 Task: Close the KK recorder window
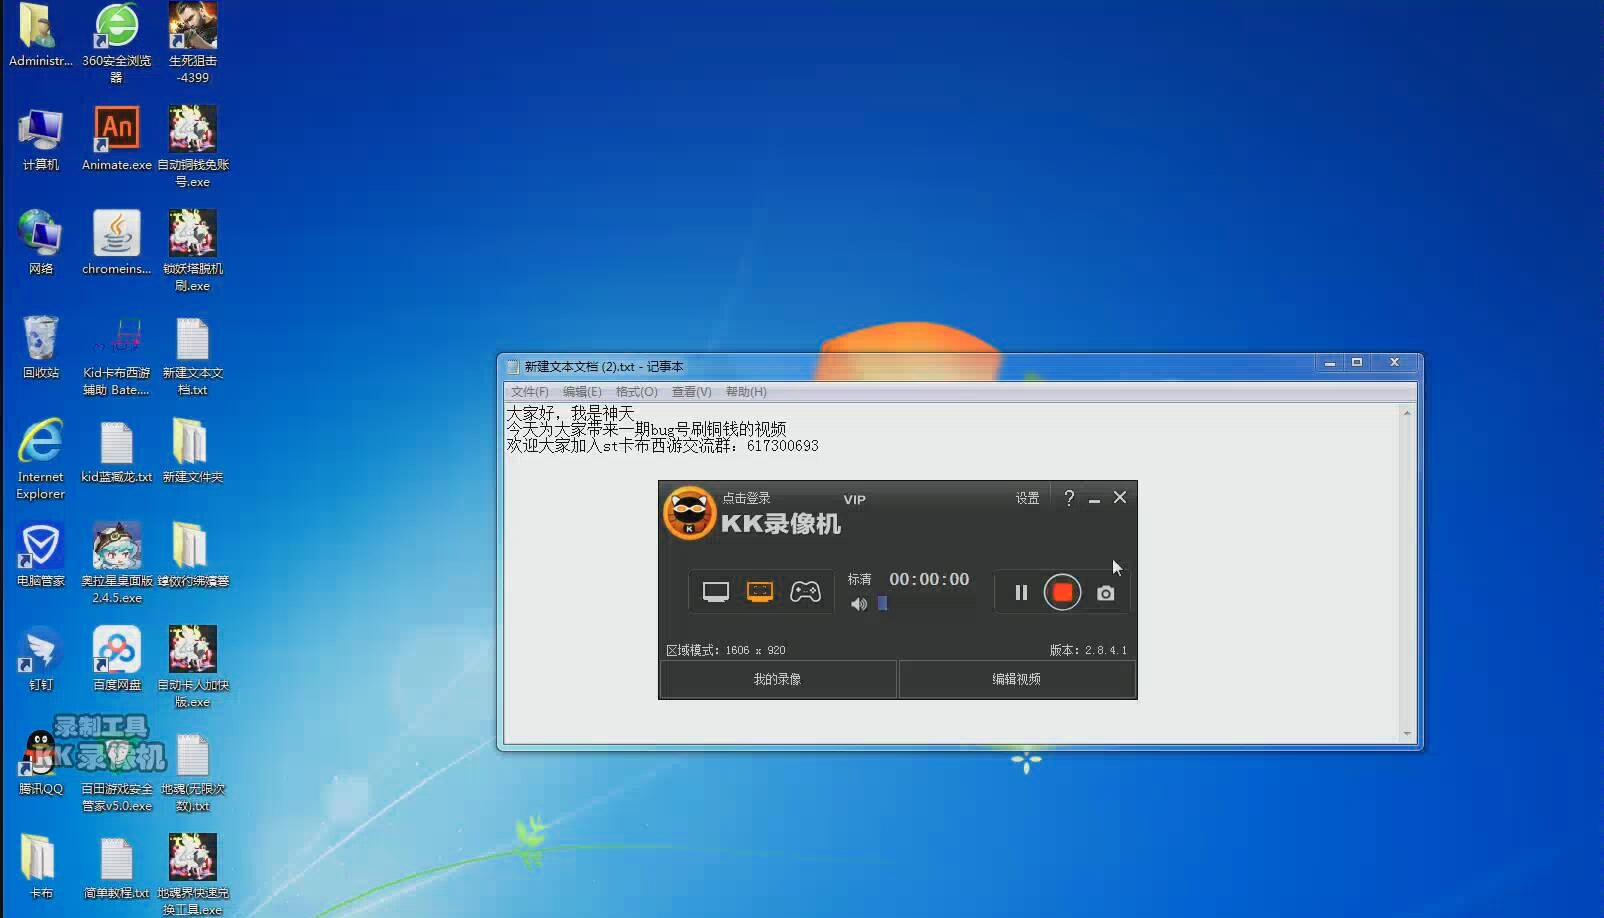[1120, 498]
